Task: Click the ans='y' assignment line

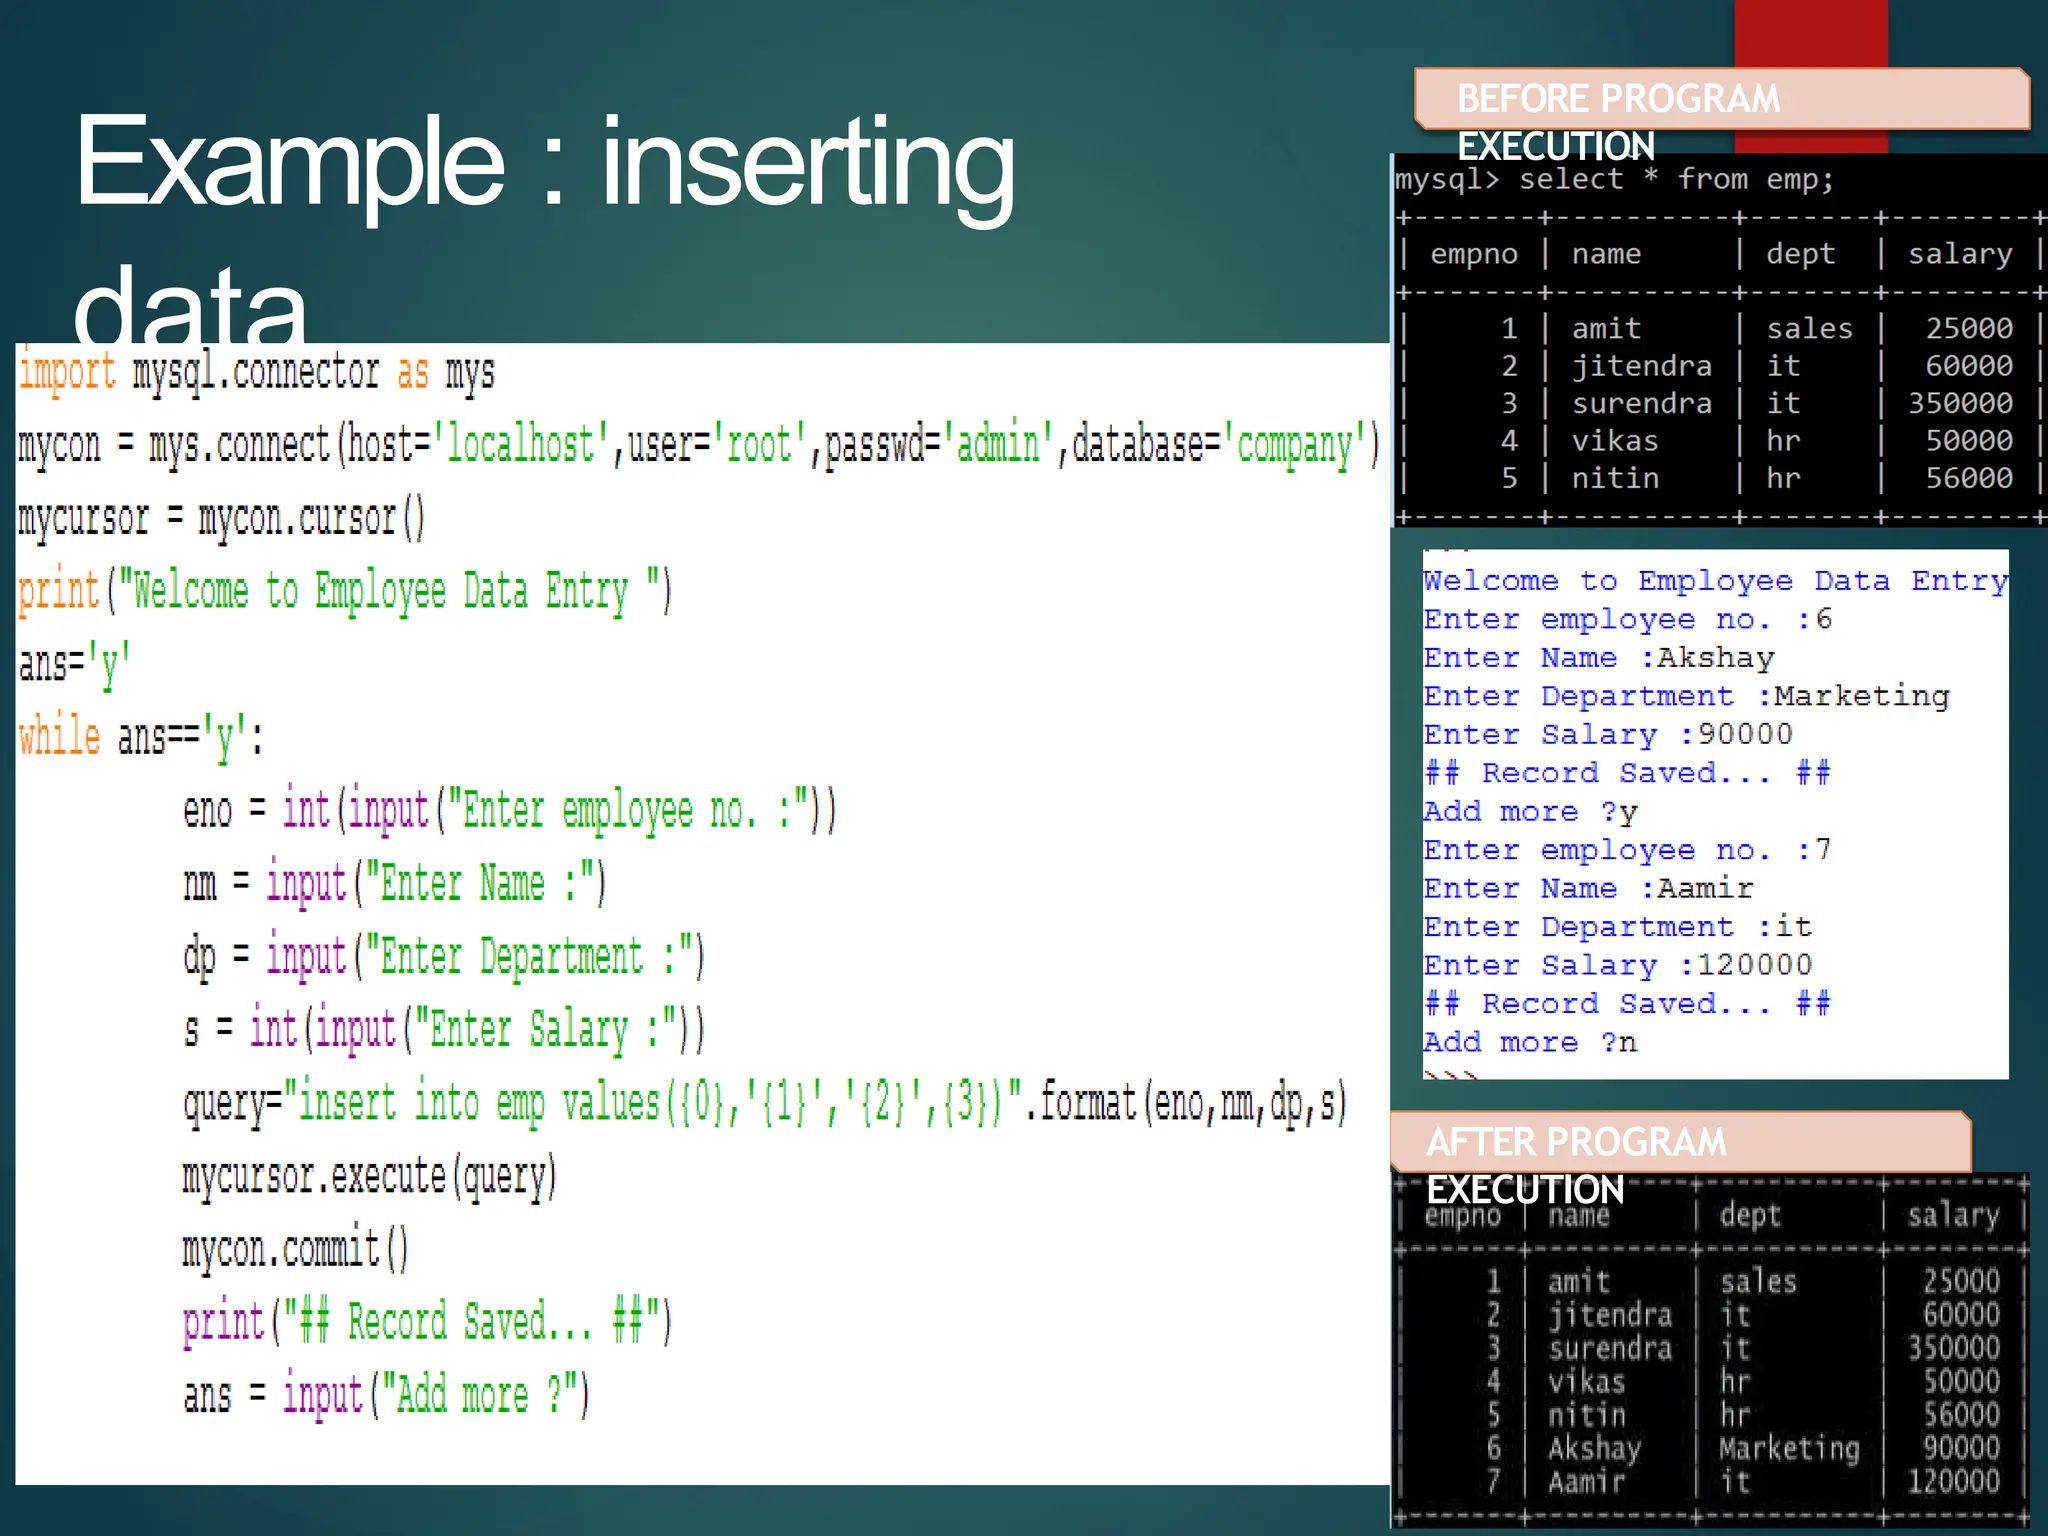Action: click(74, 664)
